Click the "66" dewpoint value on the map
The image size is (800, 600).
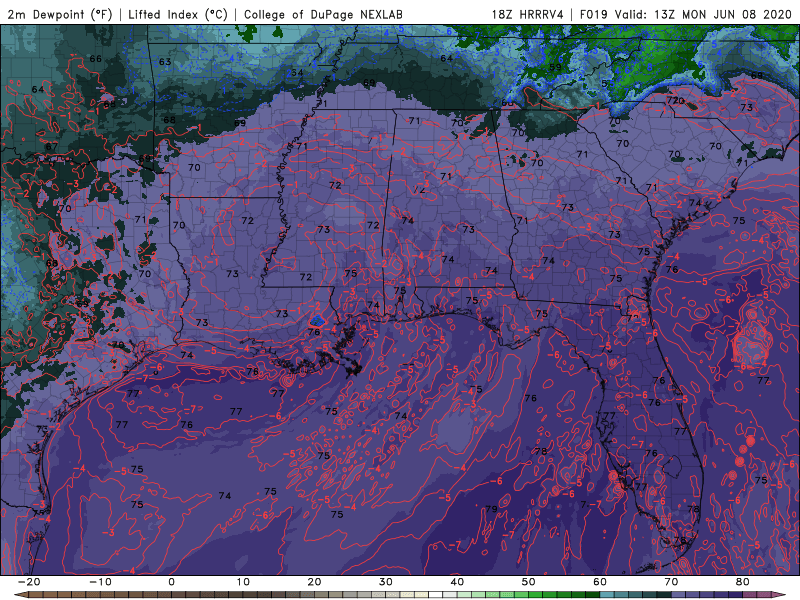tap(95, 59)
